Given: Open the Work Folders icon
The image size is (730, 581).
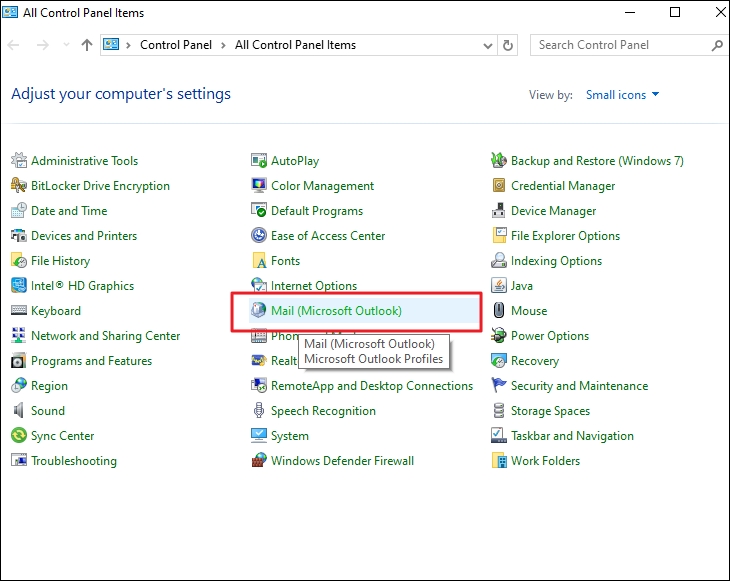Looking at the screenshot, I should [499, 460].
